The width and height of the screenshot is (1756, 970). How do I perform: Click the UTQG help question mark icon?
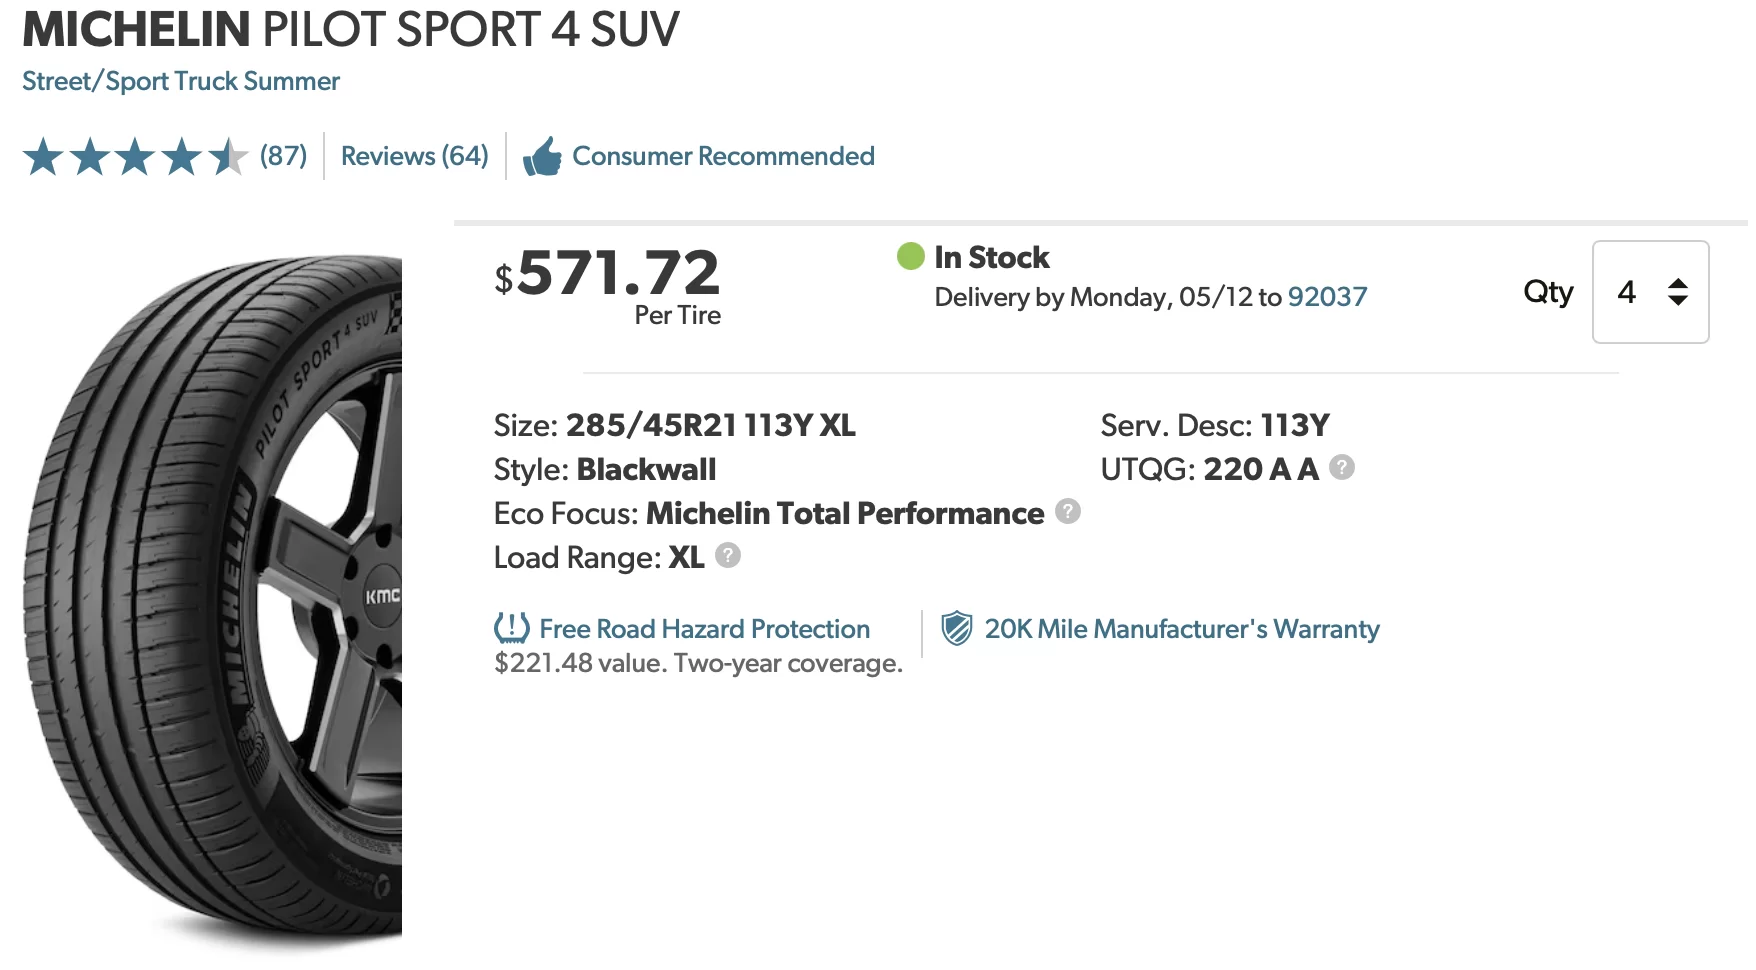point(1342,467)
